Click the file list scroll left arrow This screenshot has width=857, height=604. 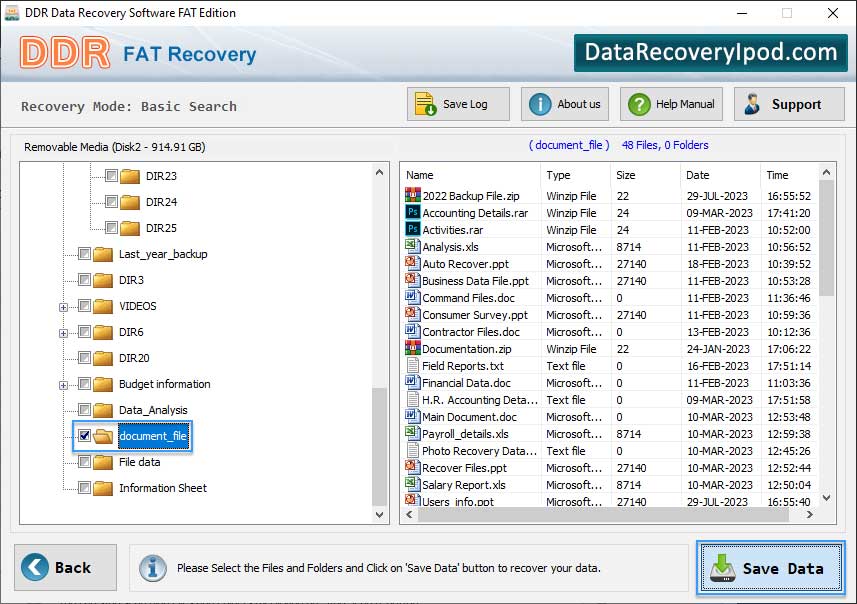(x=409, y=514)
